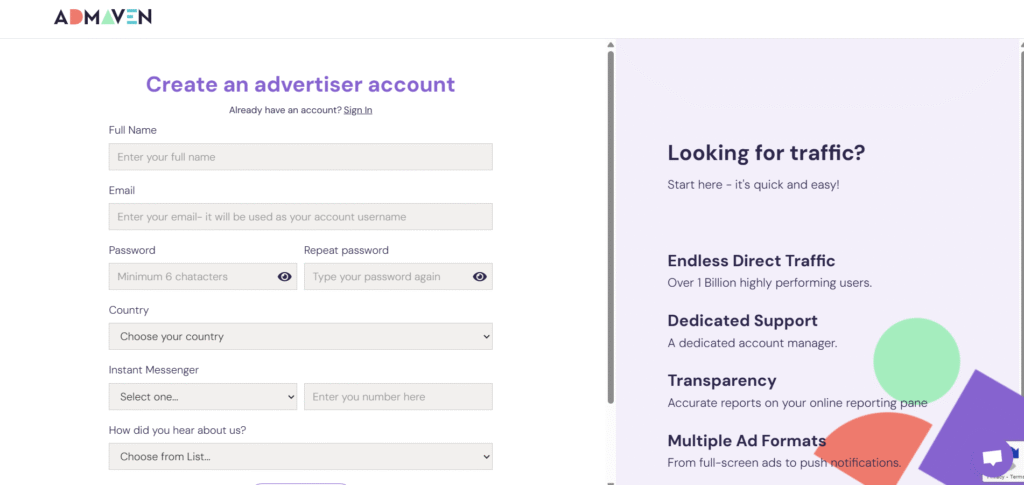Show password using the Password eye icon

click(x=284, y=277)
